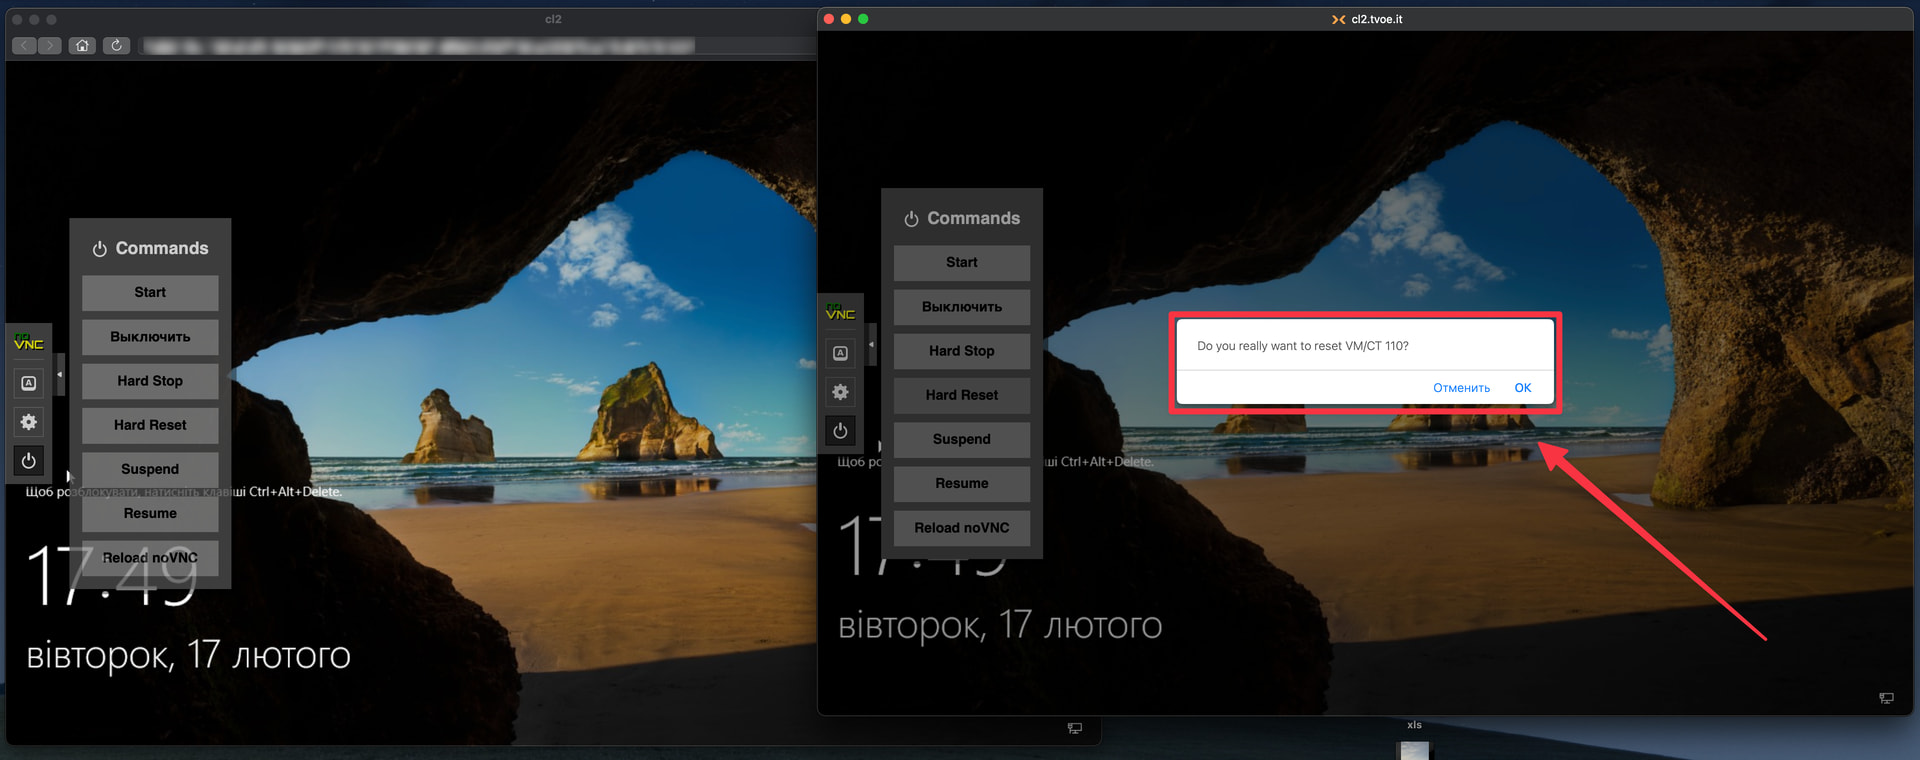Open noVNC settings gear in left window

tap(29, 422)
